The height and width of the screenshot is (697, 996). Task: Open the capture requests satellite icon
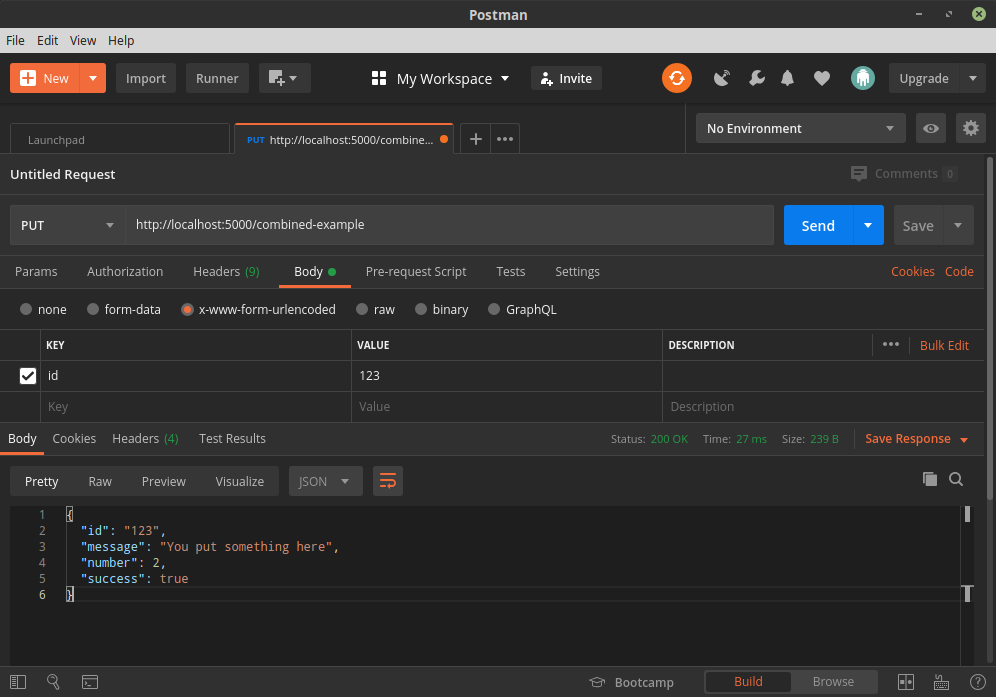(x=722, y=78)
